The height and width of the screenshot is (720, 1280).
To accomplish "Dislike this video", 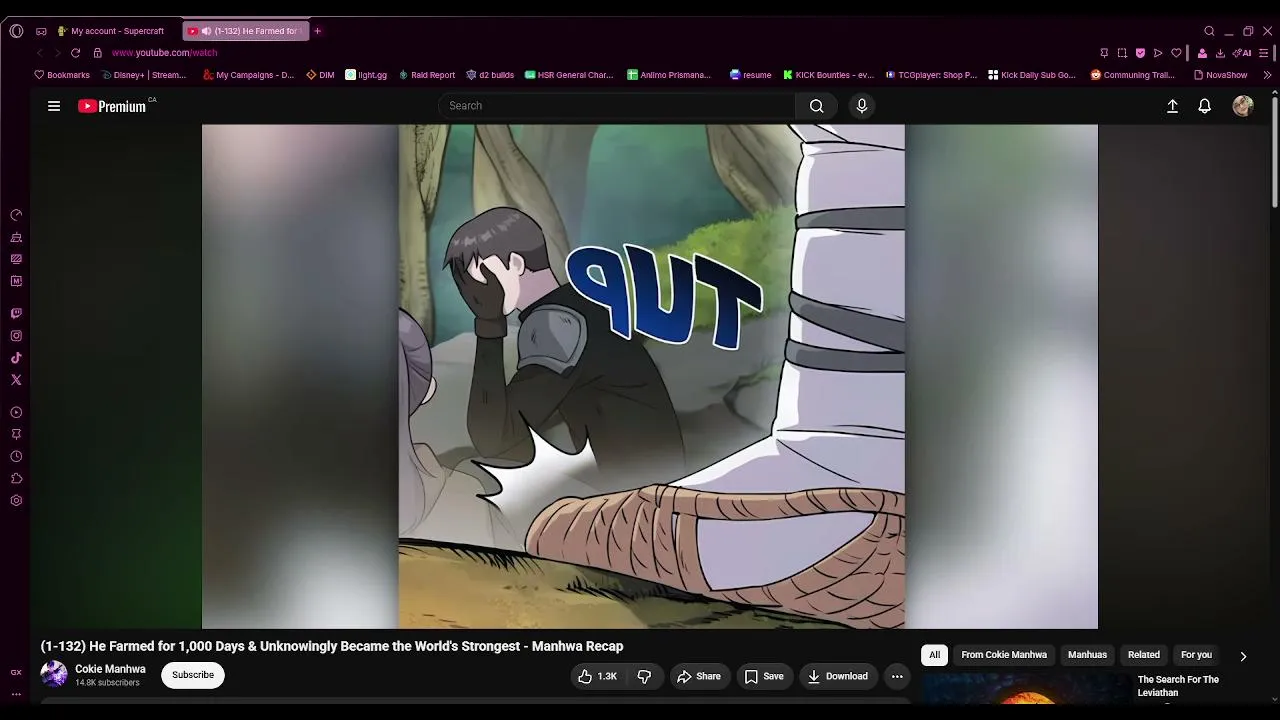I will (644, 676).
